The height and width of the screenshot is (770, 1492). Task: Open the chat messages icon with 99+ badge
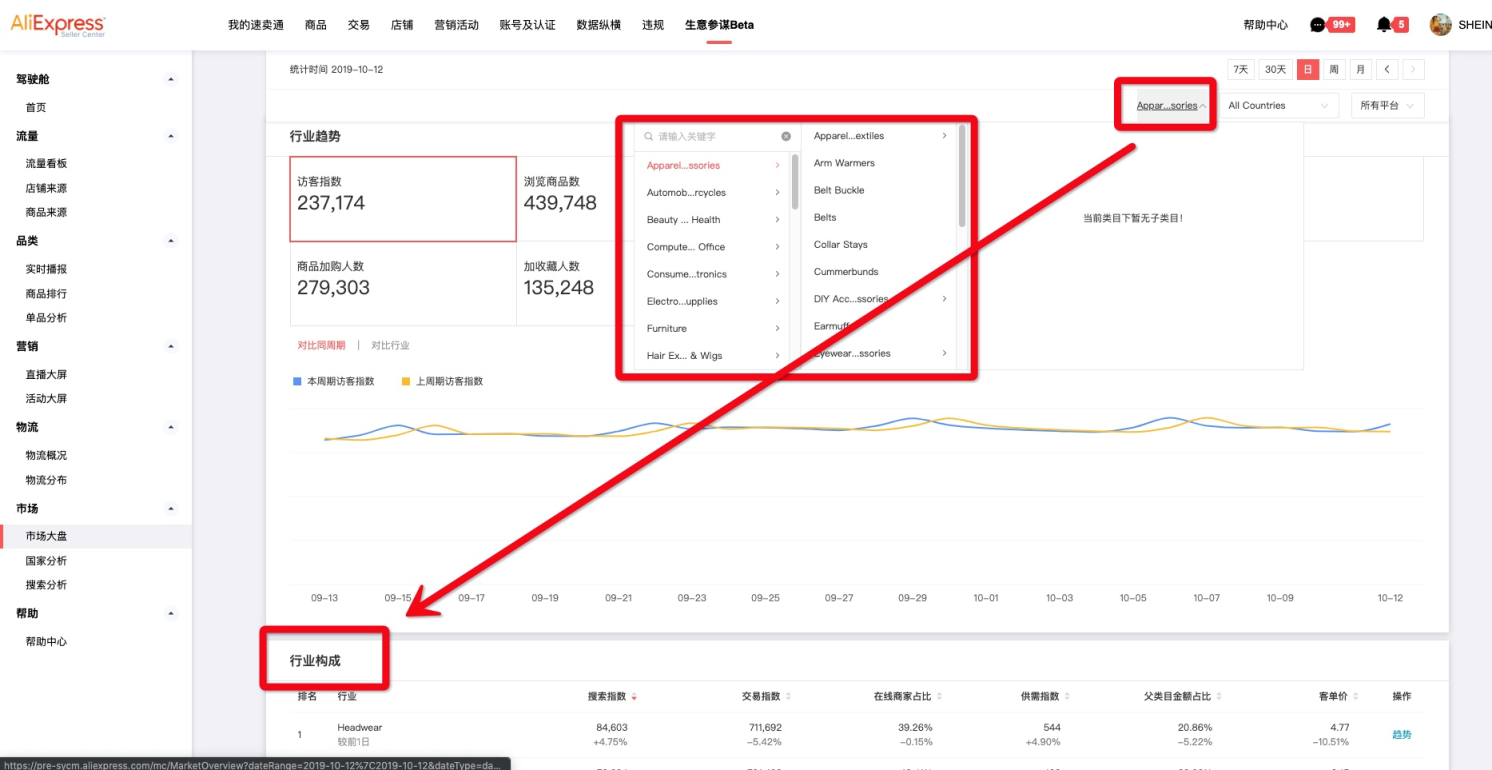pyautogui.click(x=1318, y=25)
